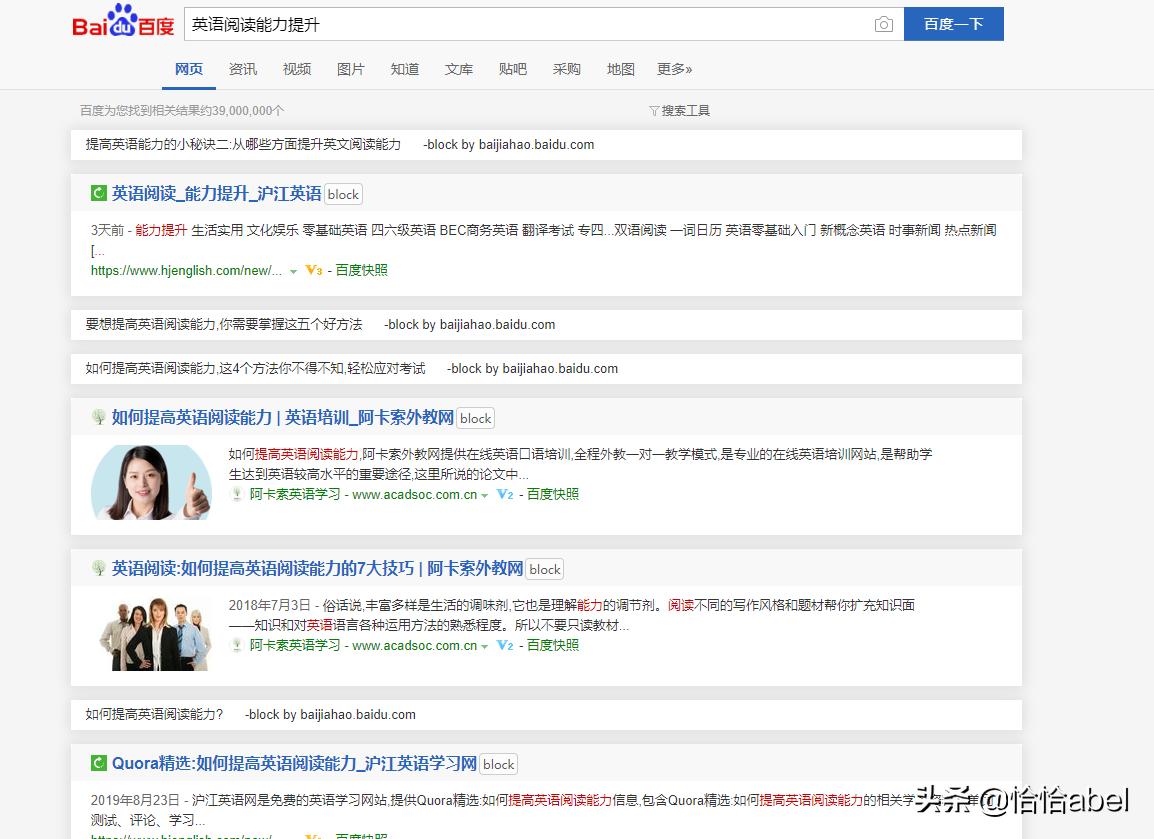Click the green safety shield before 英语阅读_能力提升_沪江英语

[99, 194]
